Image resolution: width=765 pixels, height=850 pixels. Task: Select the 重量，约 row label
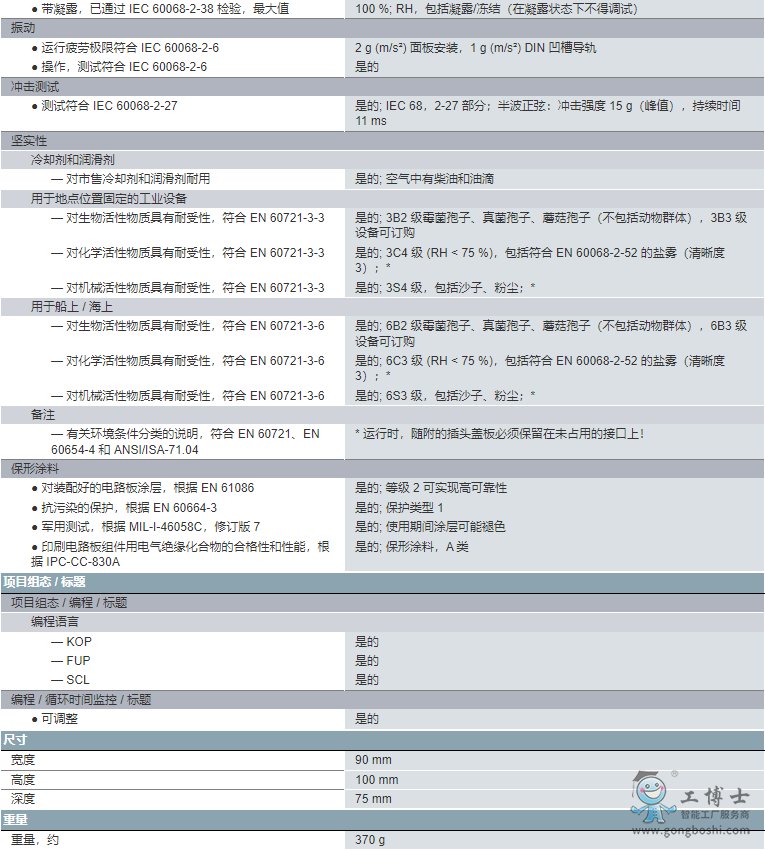35,840
